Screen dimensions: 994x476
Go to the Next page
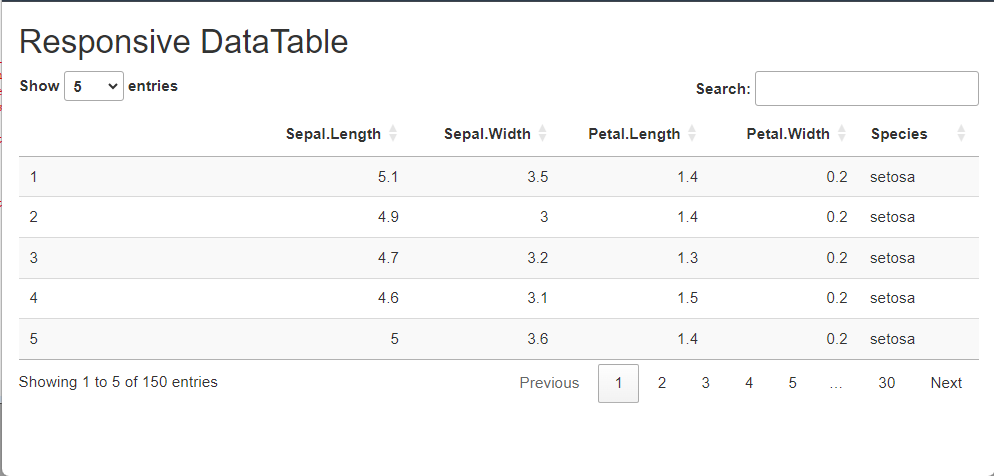[x=945, y=383]
